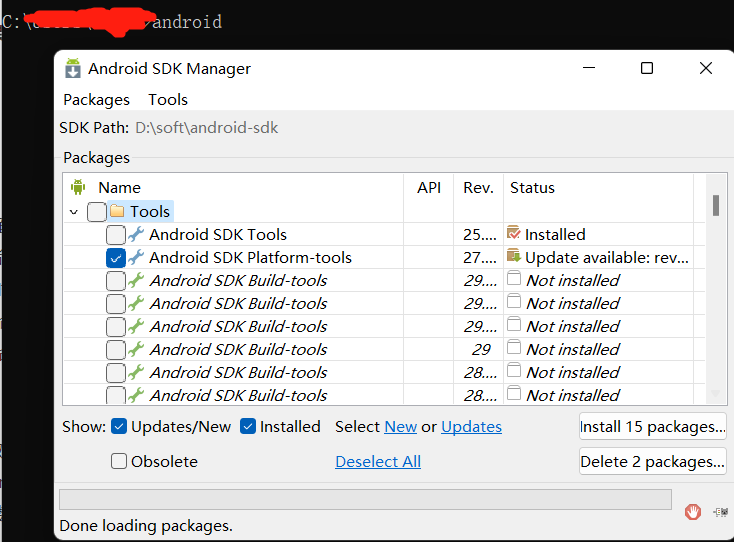The width and height of the screenshot is (734, 542).
Task: Click the 'android' command text in the terminal window
Action: pyautogui.click(x=187, y=22)
